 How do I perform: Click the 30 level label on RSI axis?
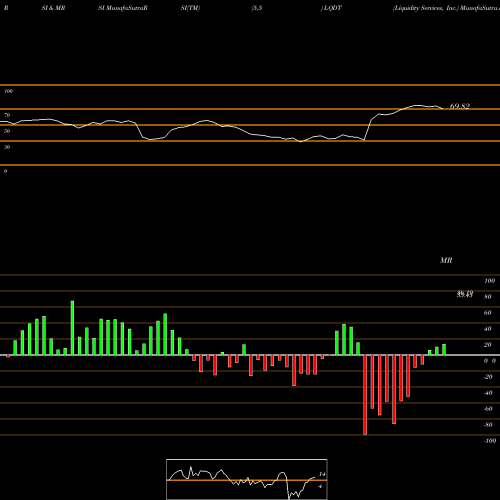coord(7,147)
